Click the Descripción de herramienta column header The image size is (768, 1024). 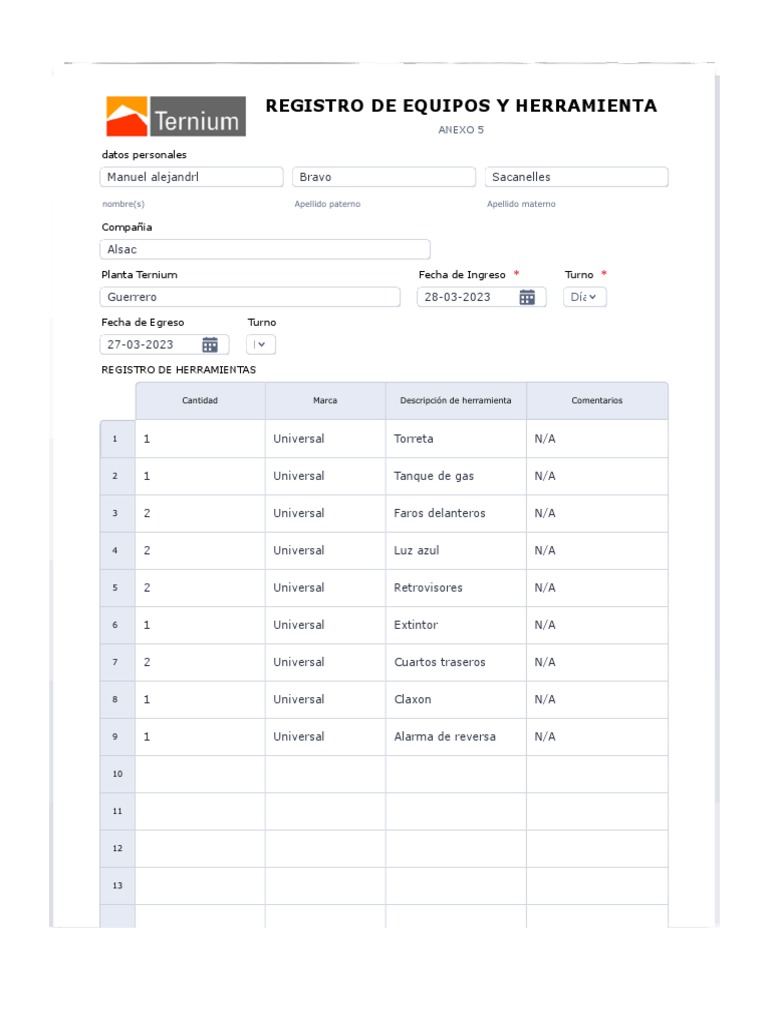(456, 401)
